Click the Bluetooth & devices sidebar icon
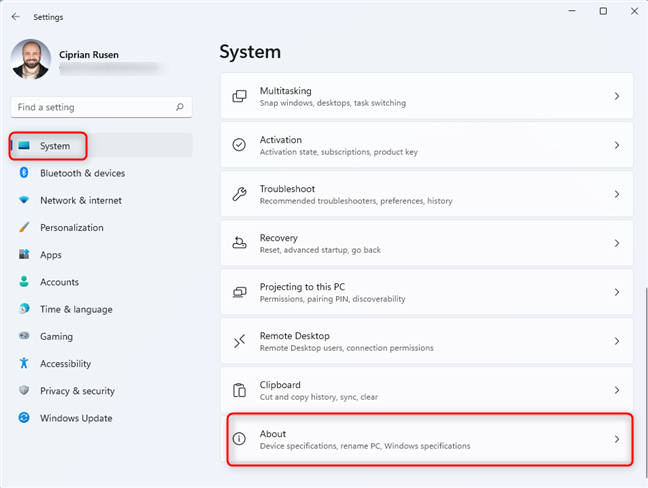Image resolution: width=648 pixels, height=488 pixels. coord(24,173)
